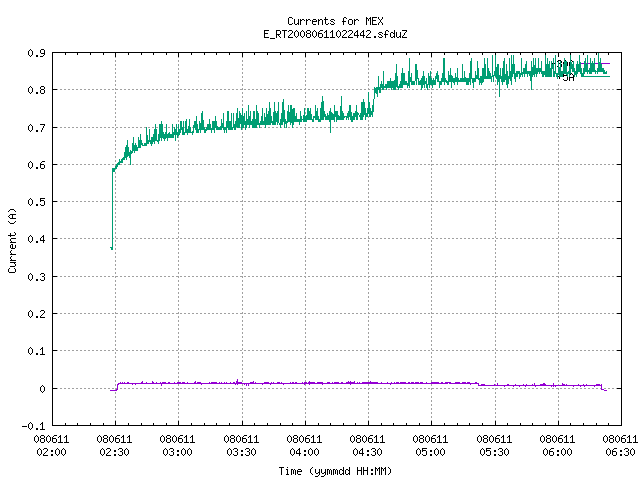640x480 pixels.
Task: Click the y-axis tick value -0.1
Action: point(33,426)
